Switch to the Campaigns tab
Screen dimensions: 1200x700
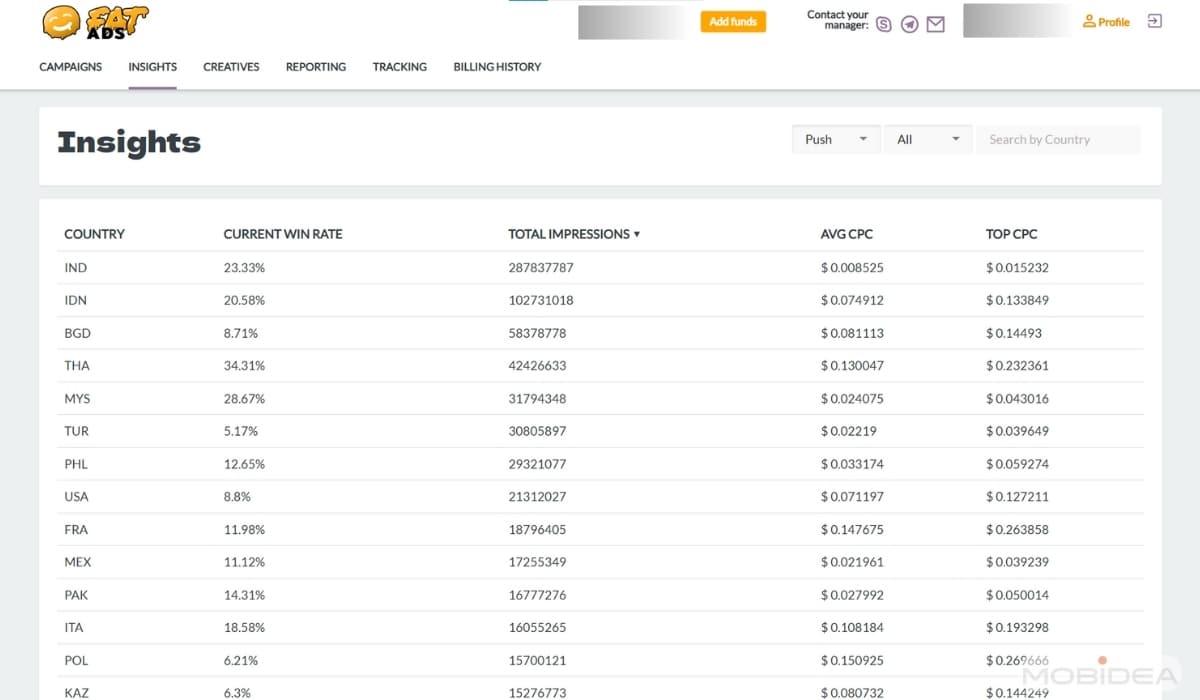point(70,67)
